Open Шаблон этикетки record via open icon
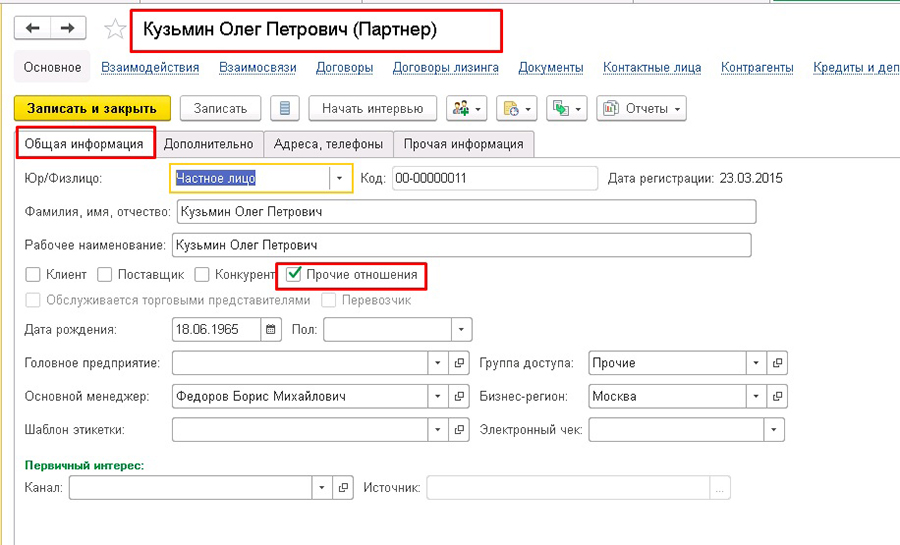The width and height of the screenshot is (900, 545). click(459, 430)
